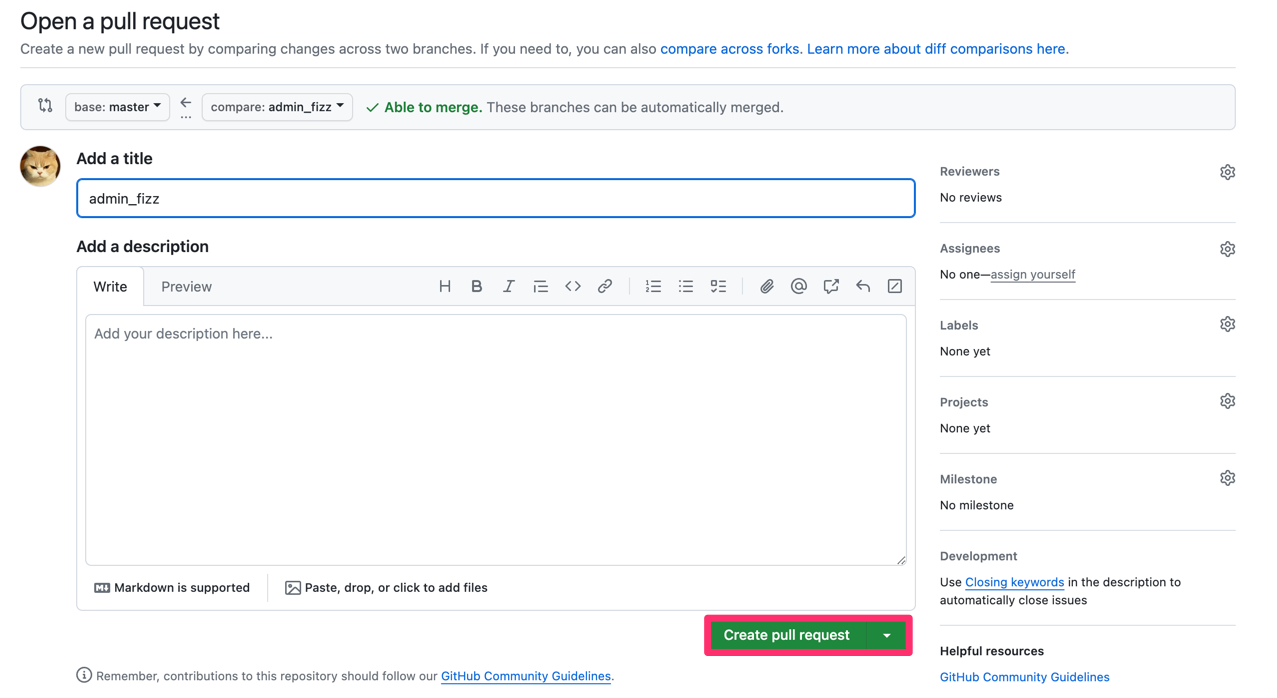Expand Create pull request options arrow
This screenshot has width=1277, height=698.
[x=887, y=635]
